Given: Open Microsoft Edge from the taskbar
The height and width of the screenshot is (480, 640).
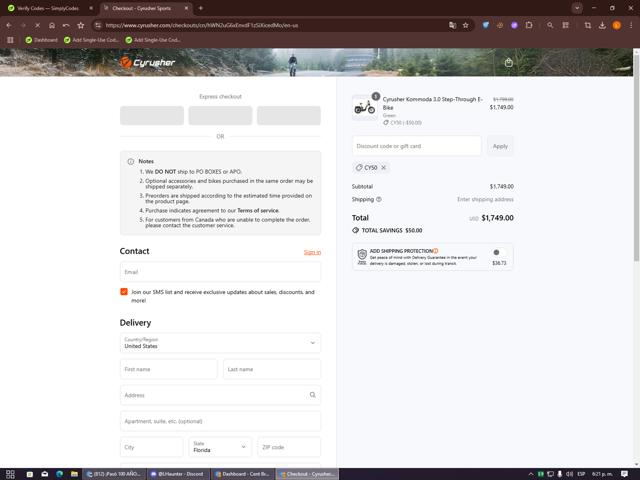Looking at the screenshot, I should click(60, 474).
